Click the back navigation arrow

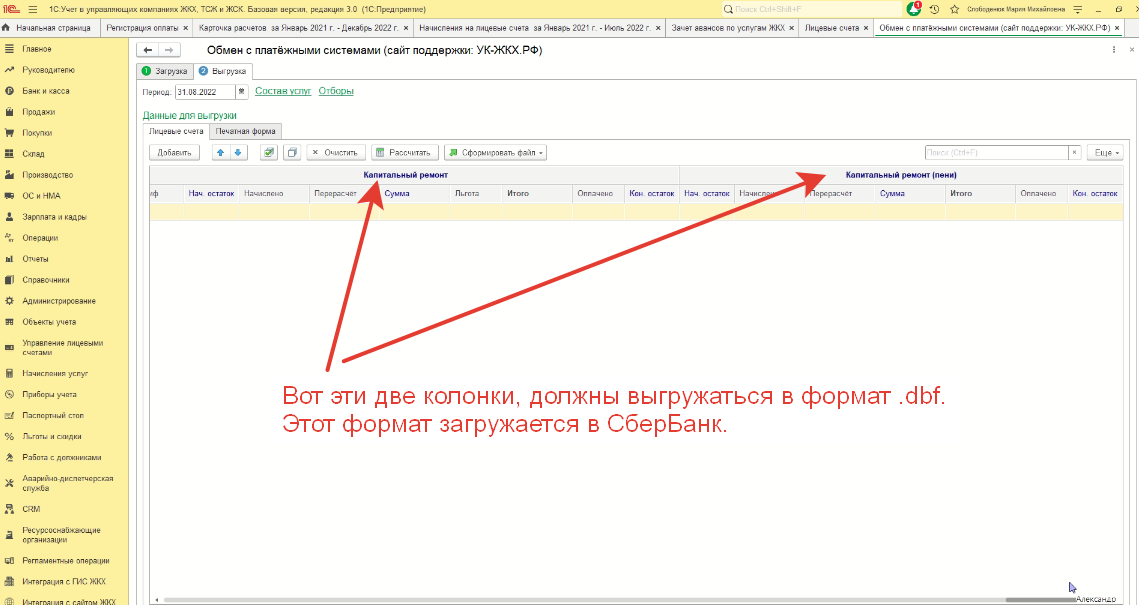[x=148, y=50]
